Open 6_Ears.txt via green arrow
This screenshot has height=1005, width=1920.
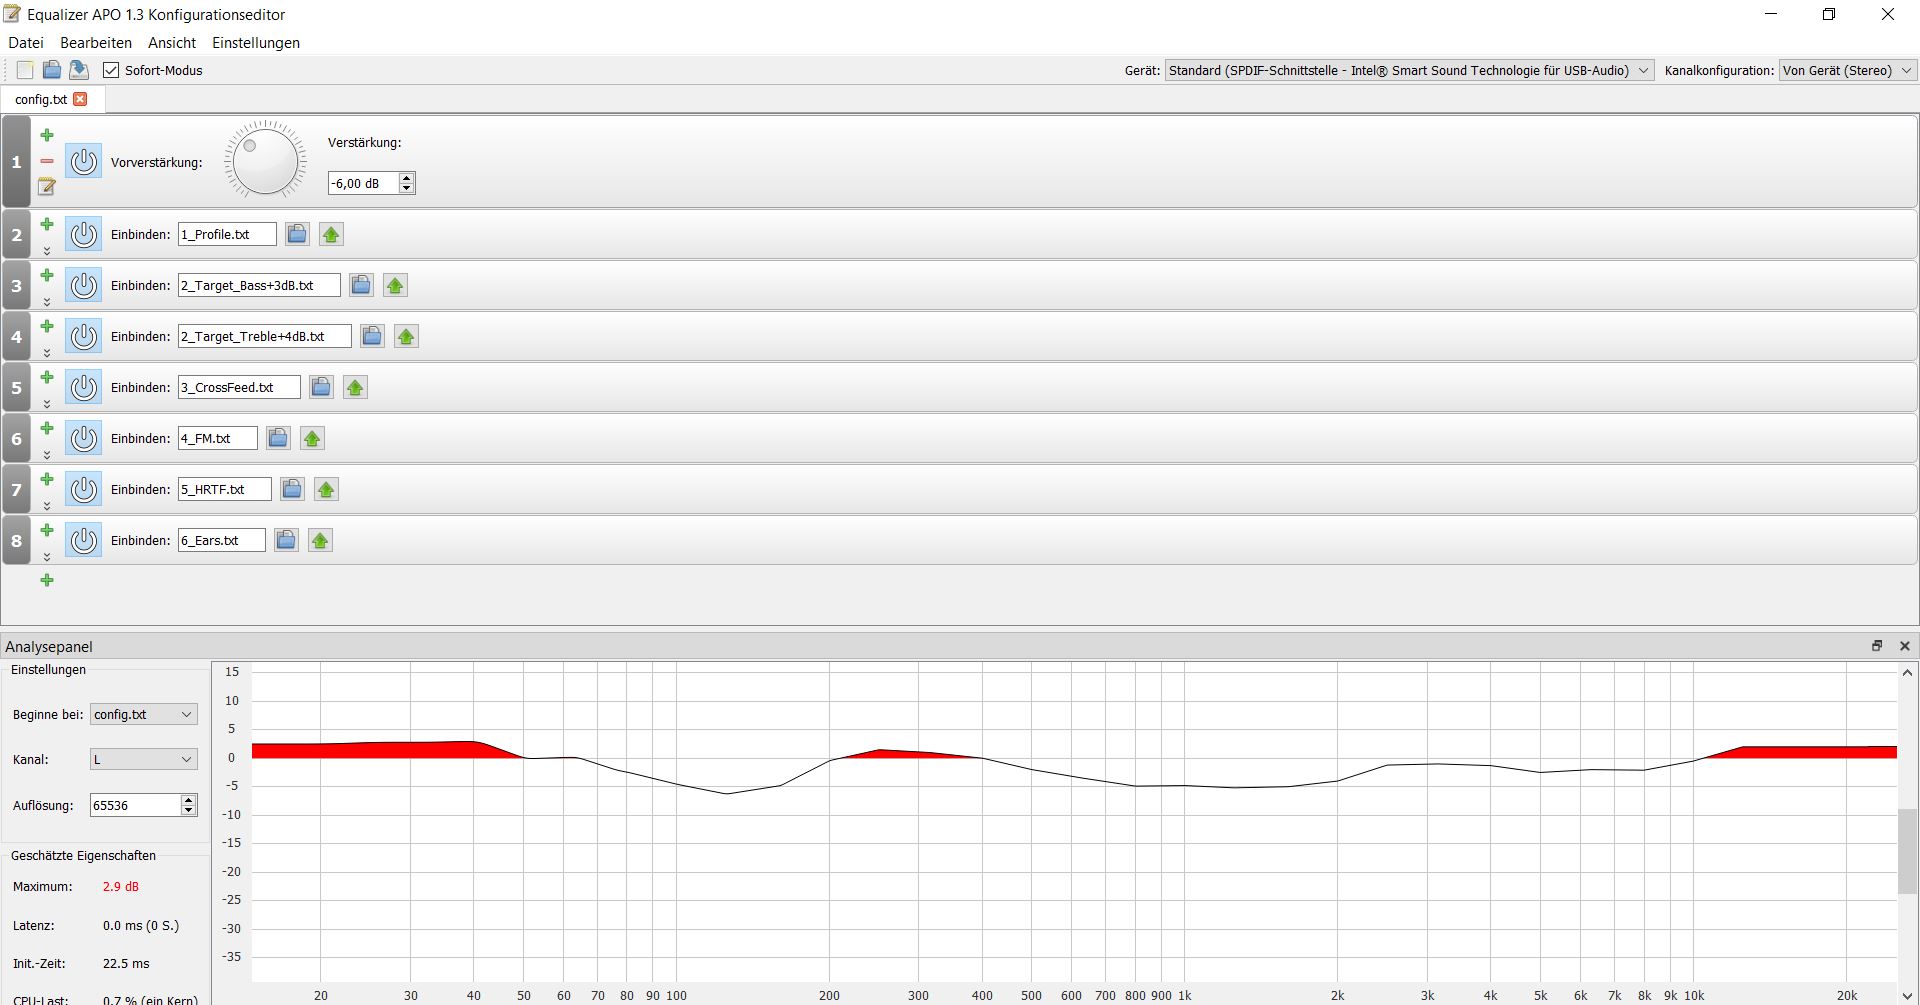[x=320, y=540]
